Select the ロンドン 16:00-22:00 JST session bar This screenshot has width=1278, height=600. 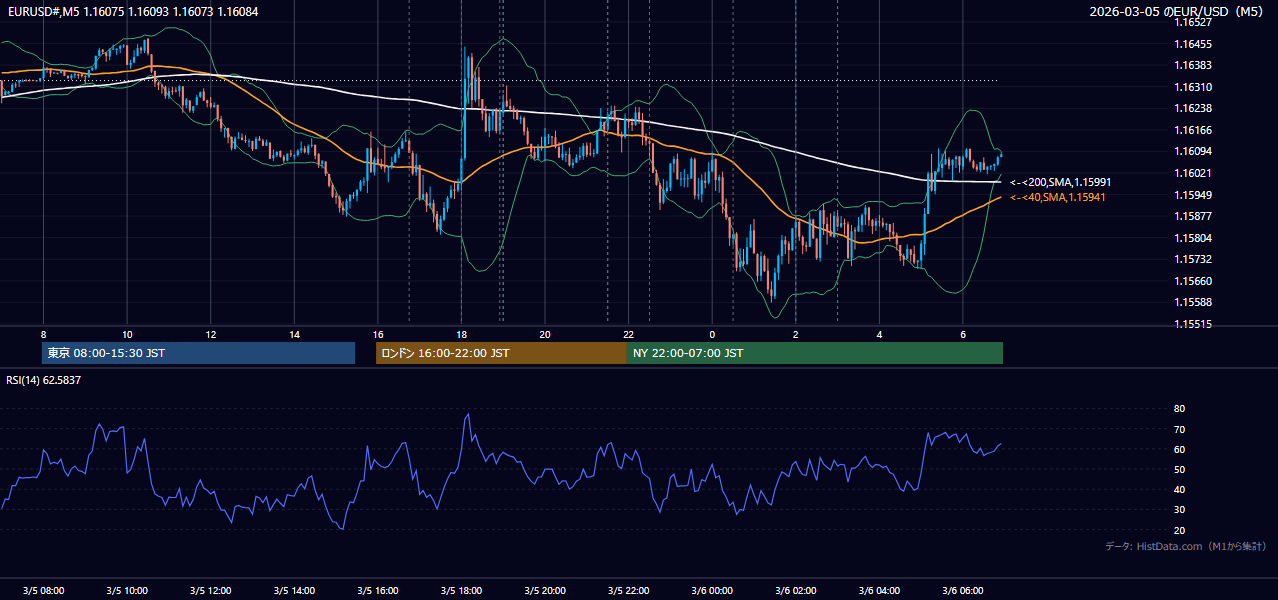point(501,353)
